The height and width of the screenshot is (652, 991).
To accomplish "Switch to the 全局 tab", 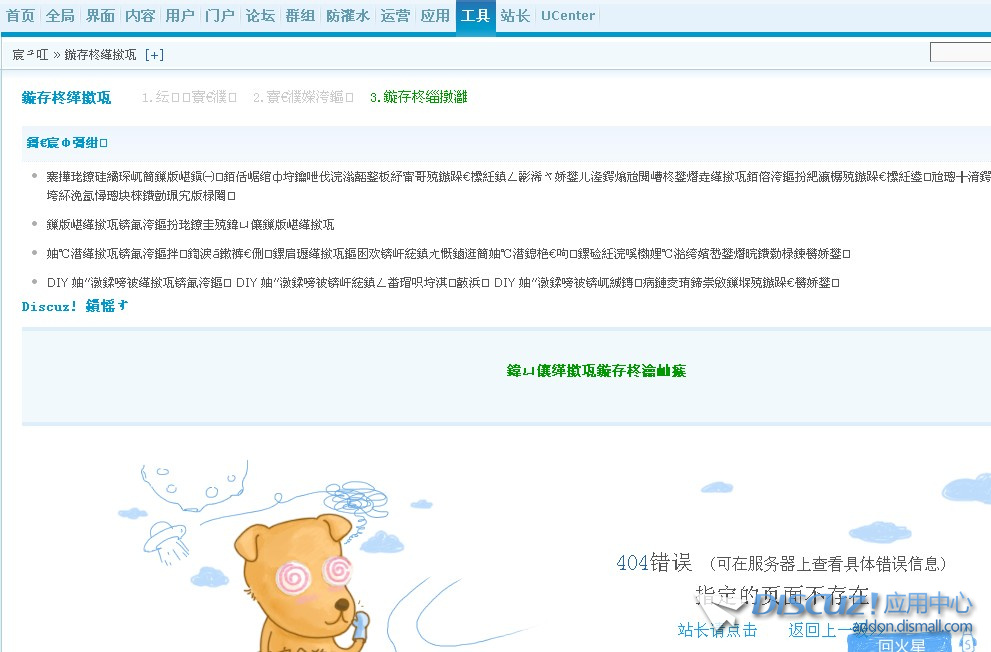I will 60,16.
